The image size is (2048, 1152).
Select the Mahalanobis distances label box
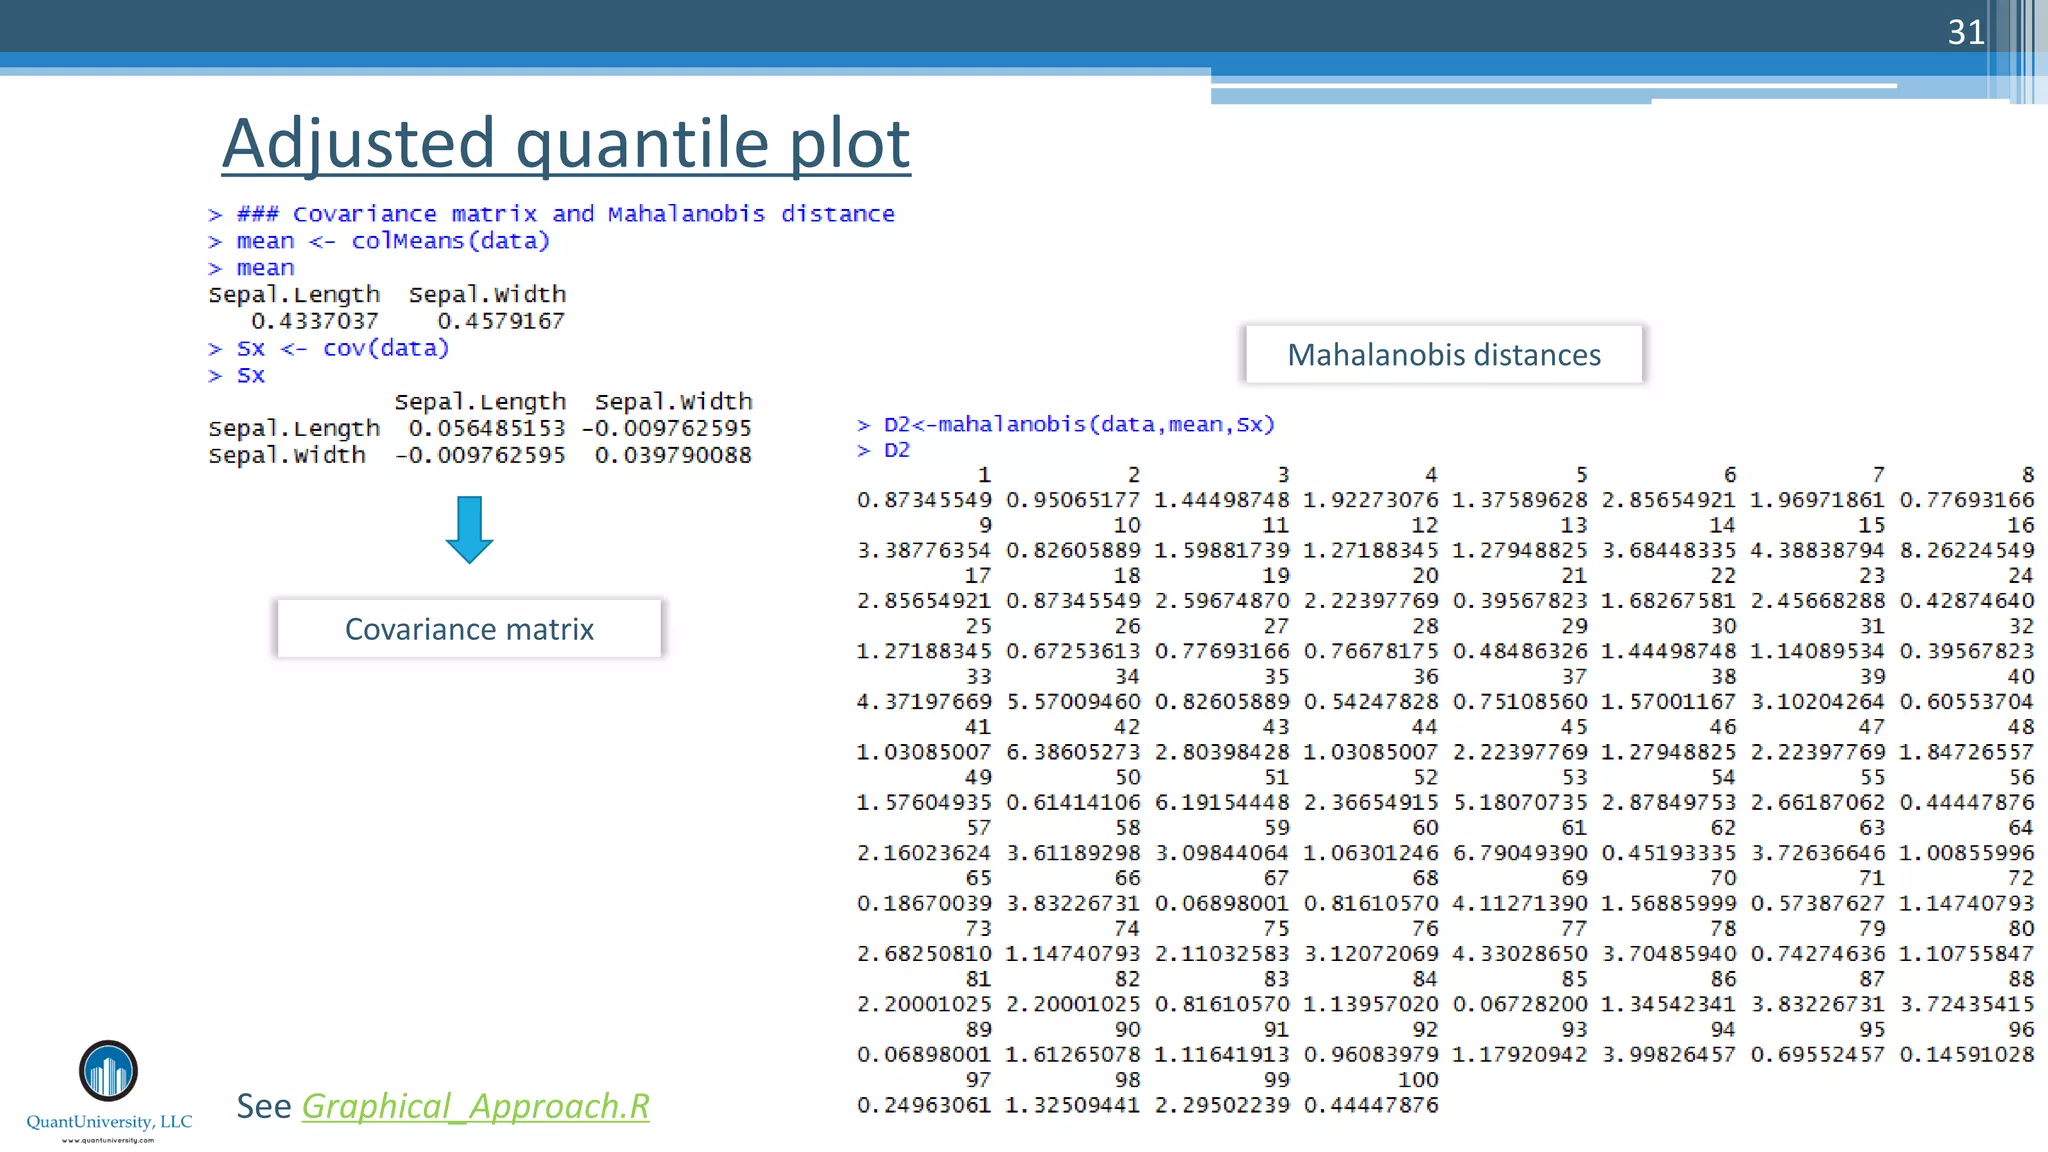click(x=1444, y=354)
